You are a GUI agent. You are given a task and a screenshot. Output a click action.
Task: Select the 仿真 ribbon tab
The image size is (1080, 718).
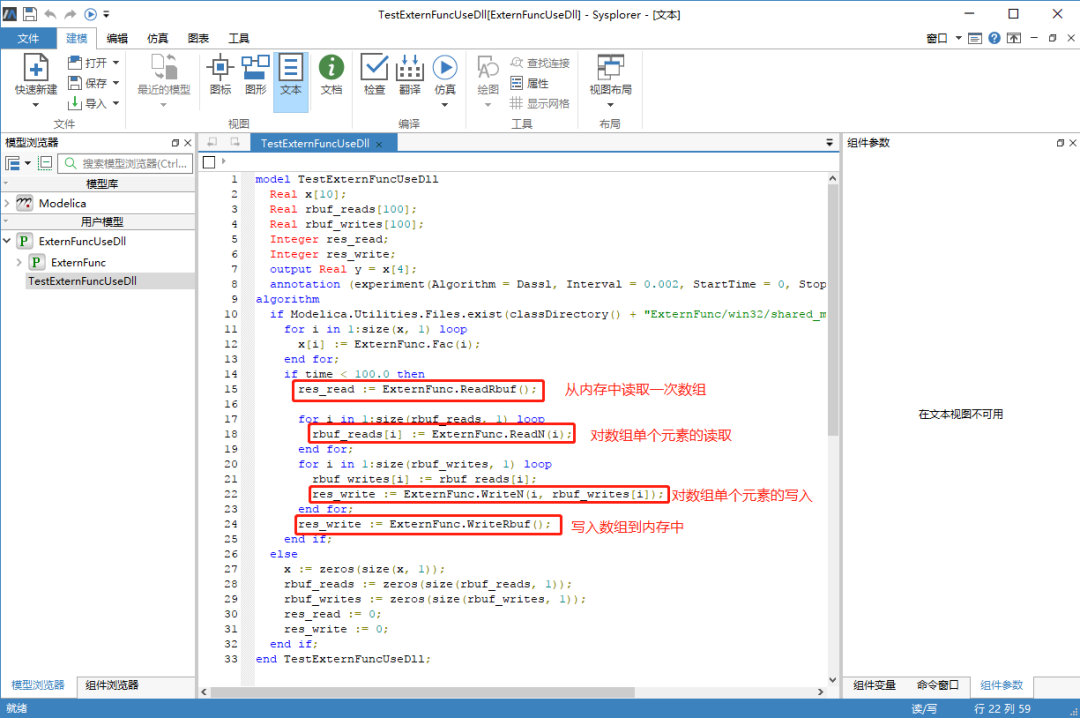[158, 38]
